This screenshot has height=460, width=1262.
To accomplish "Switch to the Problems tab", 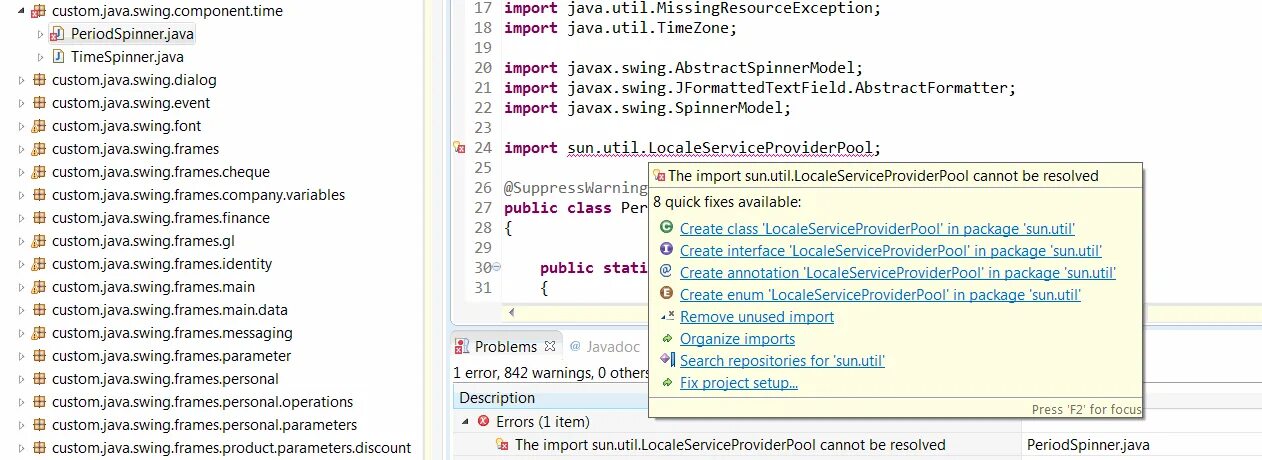I will (505, 347).
